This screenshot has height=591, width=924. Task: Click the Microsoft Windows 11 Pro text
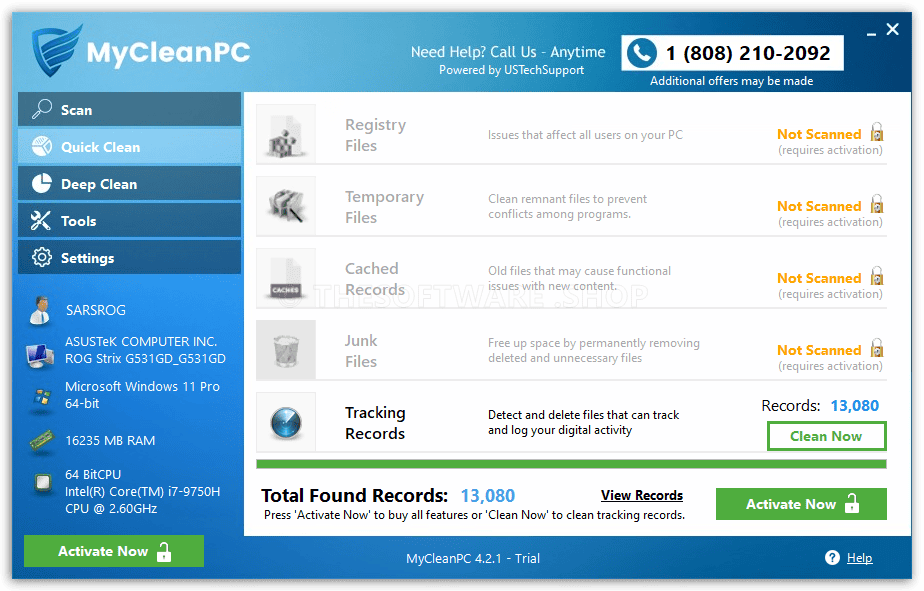(142, 395)
